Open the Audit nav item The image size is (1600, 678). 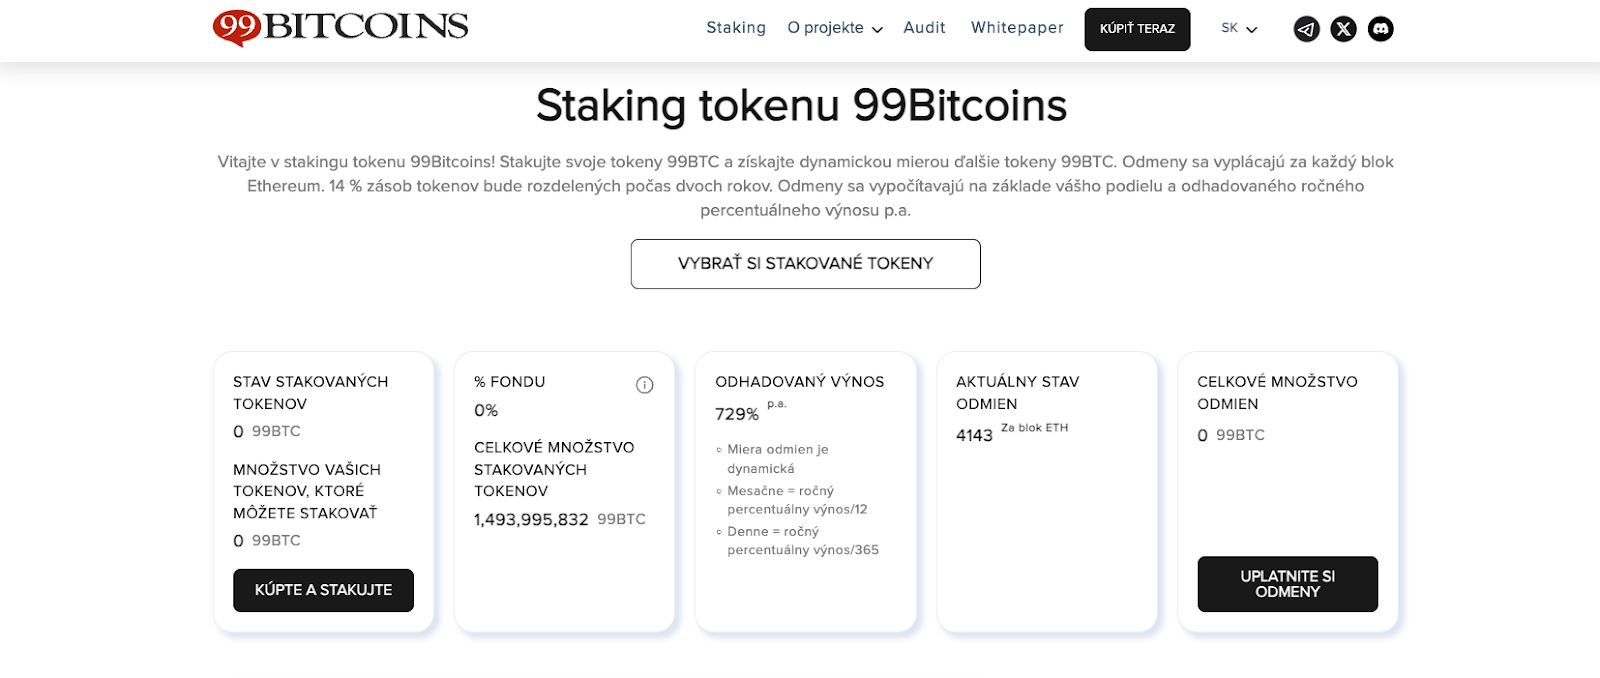pos(924,28)
